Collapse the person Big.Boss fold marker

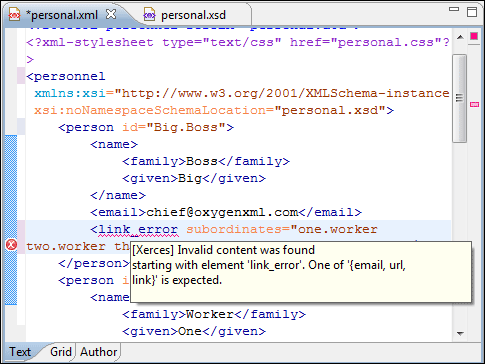[x=21, y=126]
